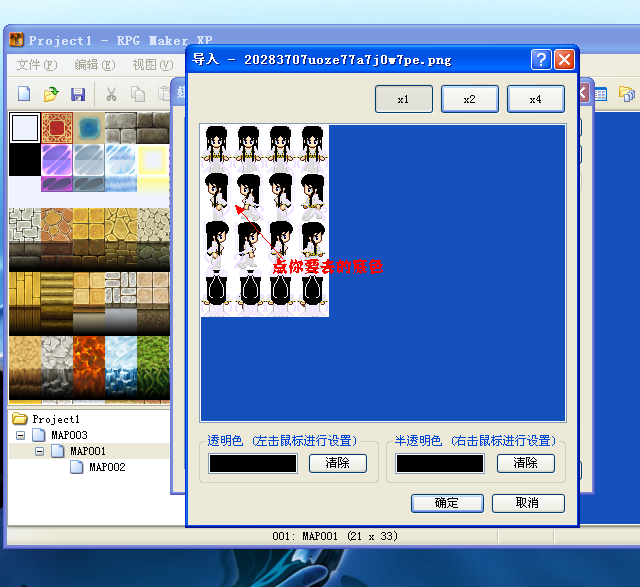Viewport: 640px width, 587px height.
Task: Open the 编辑(E) menu
Action: click(95, 64)
